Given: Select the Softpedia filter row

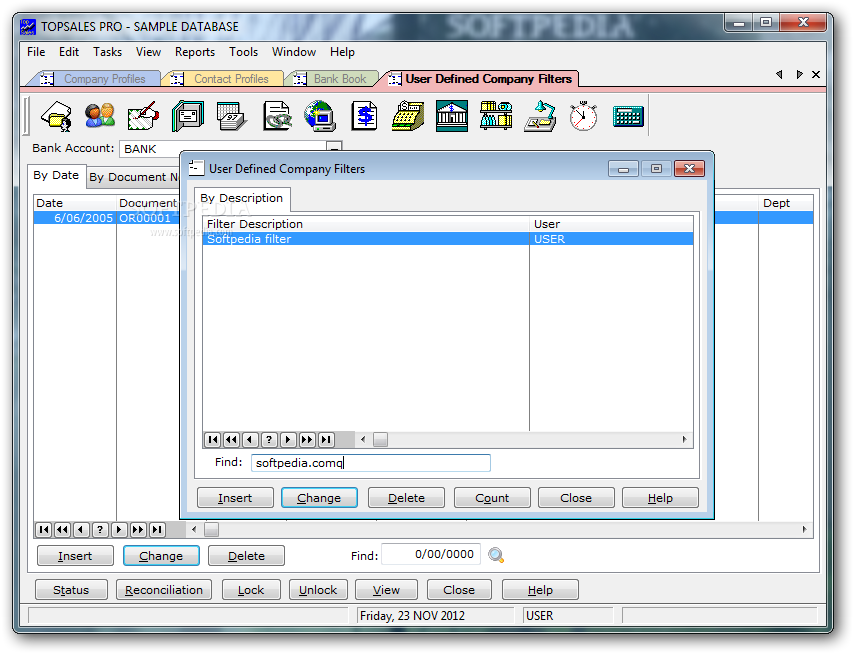Looking at the screenshot, I should [448, 239].
